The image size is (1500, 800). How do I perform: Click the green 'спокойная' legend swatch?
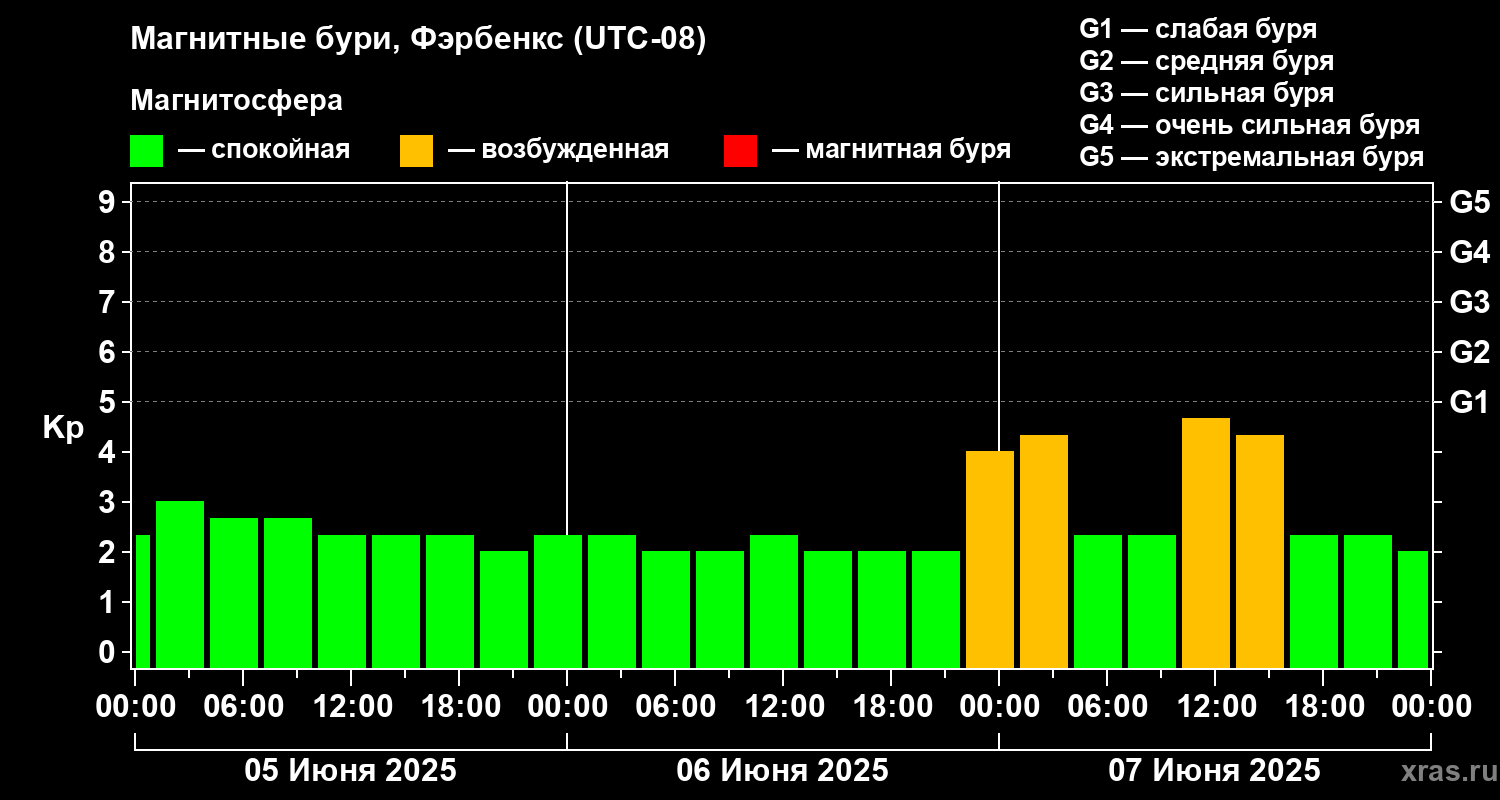(146, 151)
